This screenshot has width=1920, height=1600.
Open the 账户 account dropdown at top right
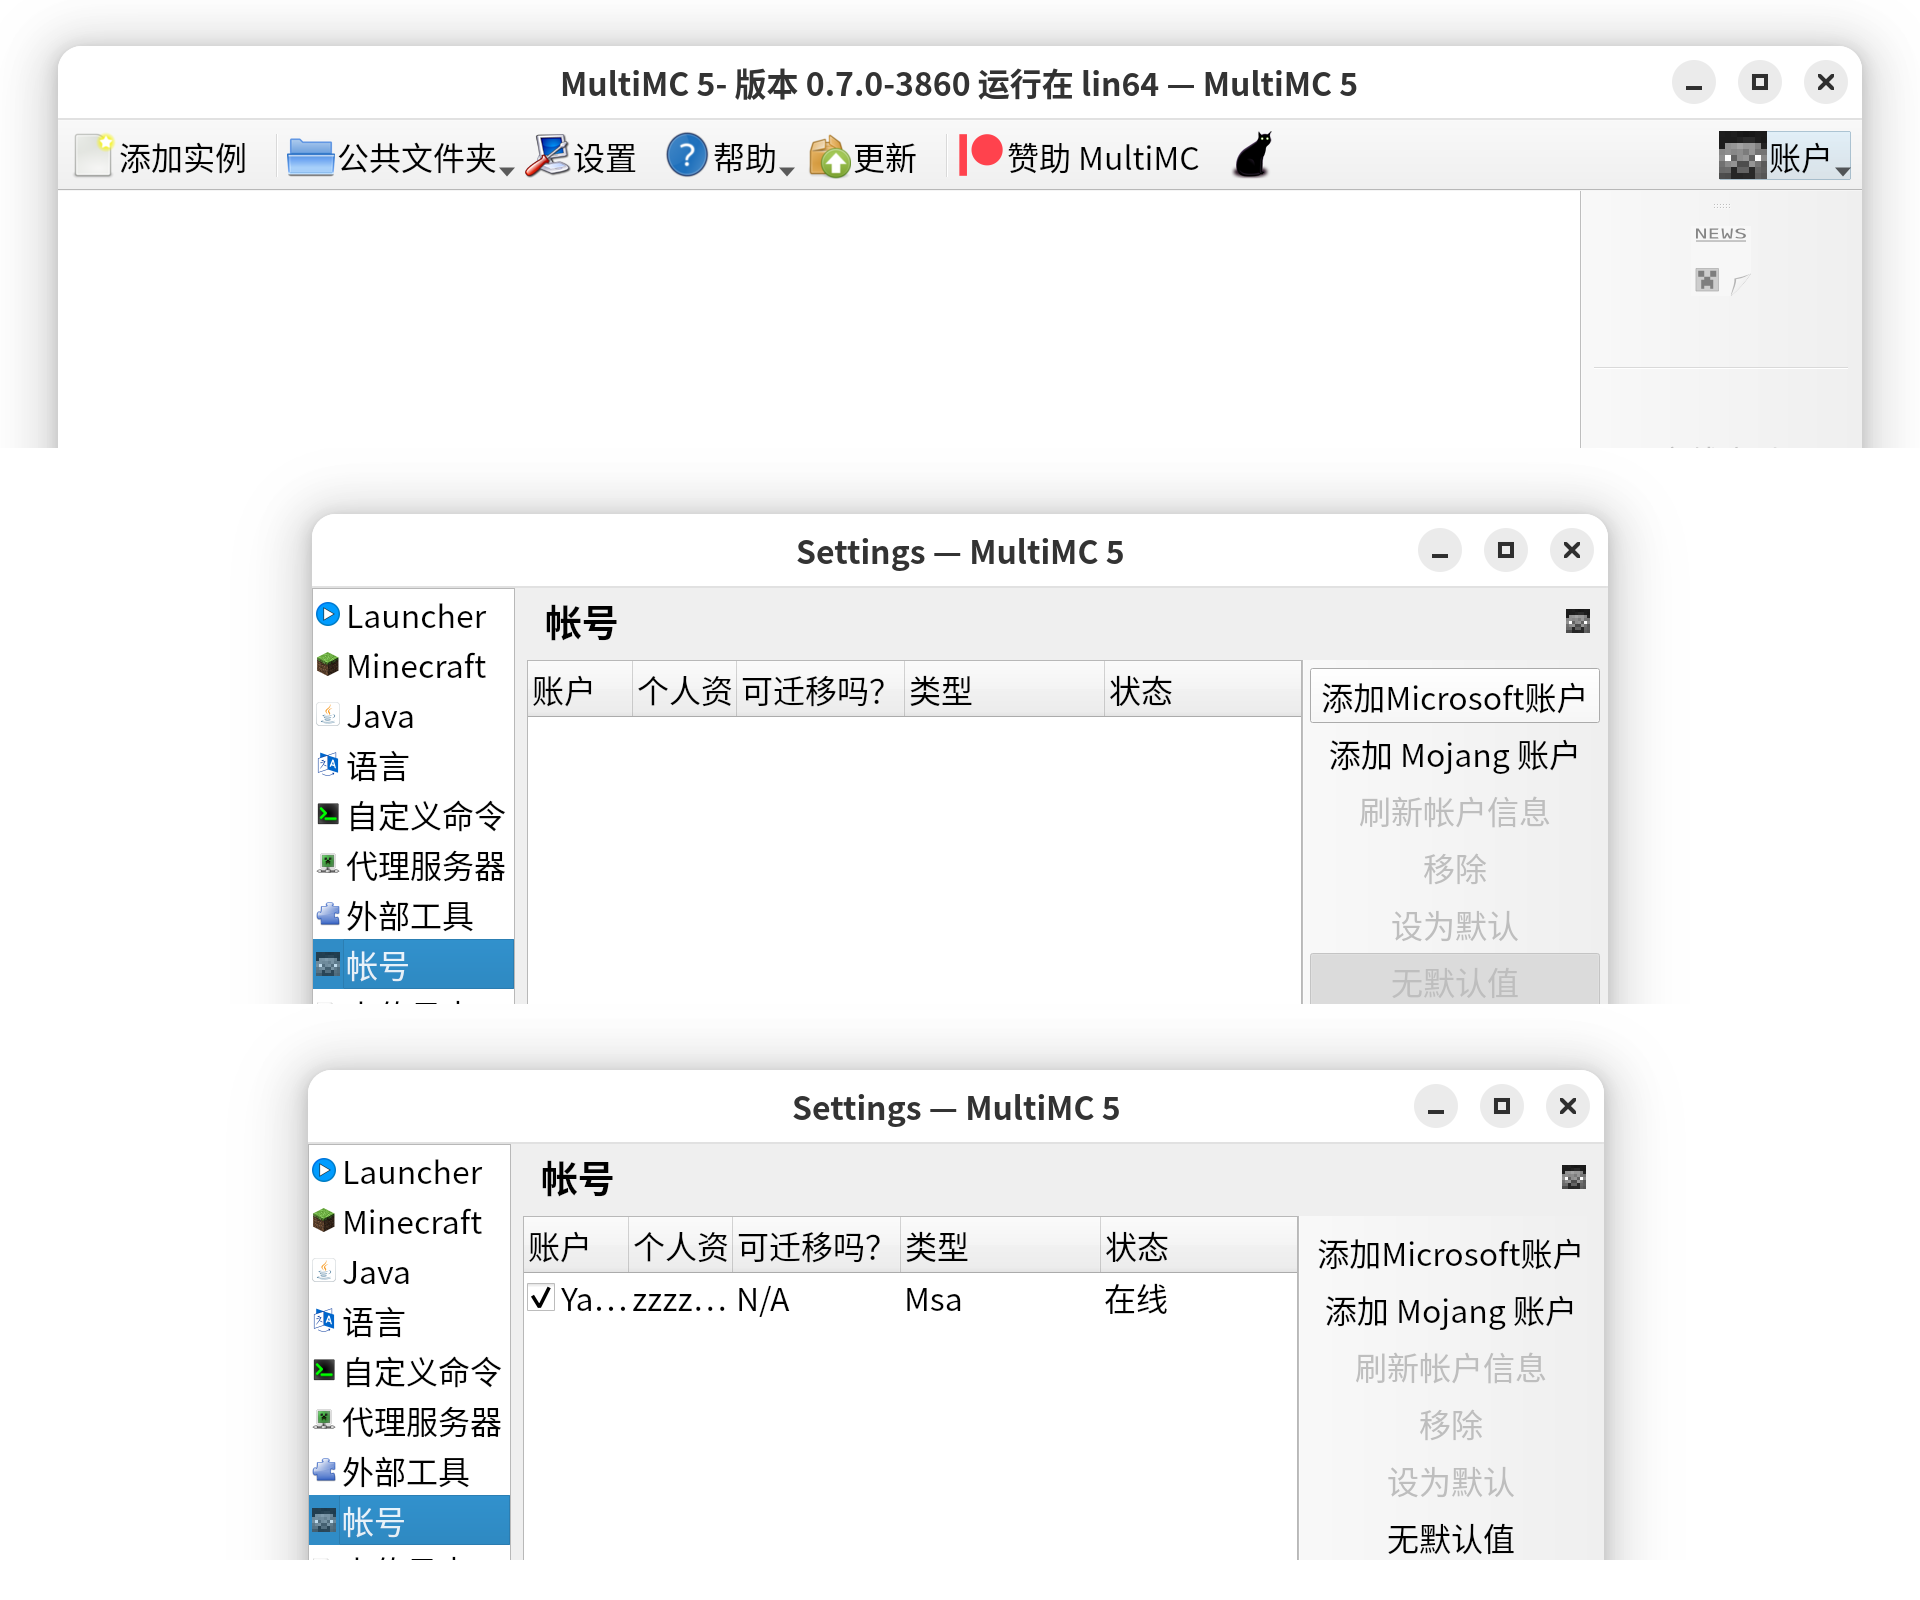(1784, 157)
